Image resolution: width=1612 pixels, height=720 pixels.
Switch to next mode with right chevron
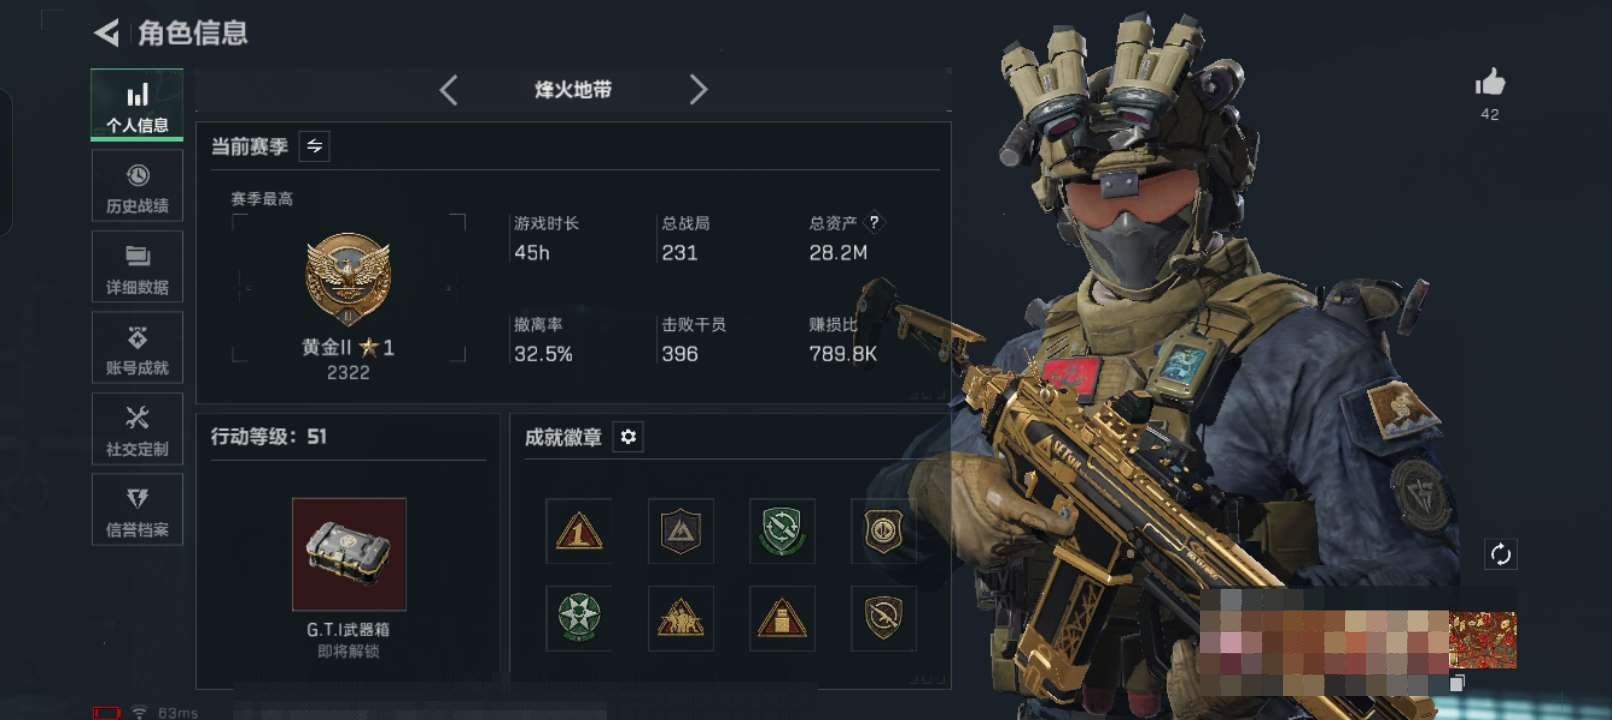point(698,90)
